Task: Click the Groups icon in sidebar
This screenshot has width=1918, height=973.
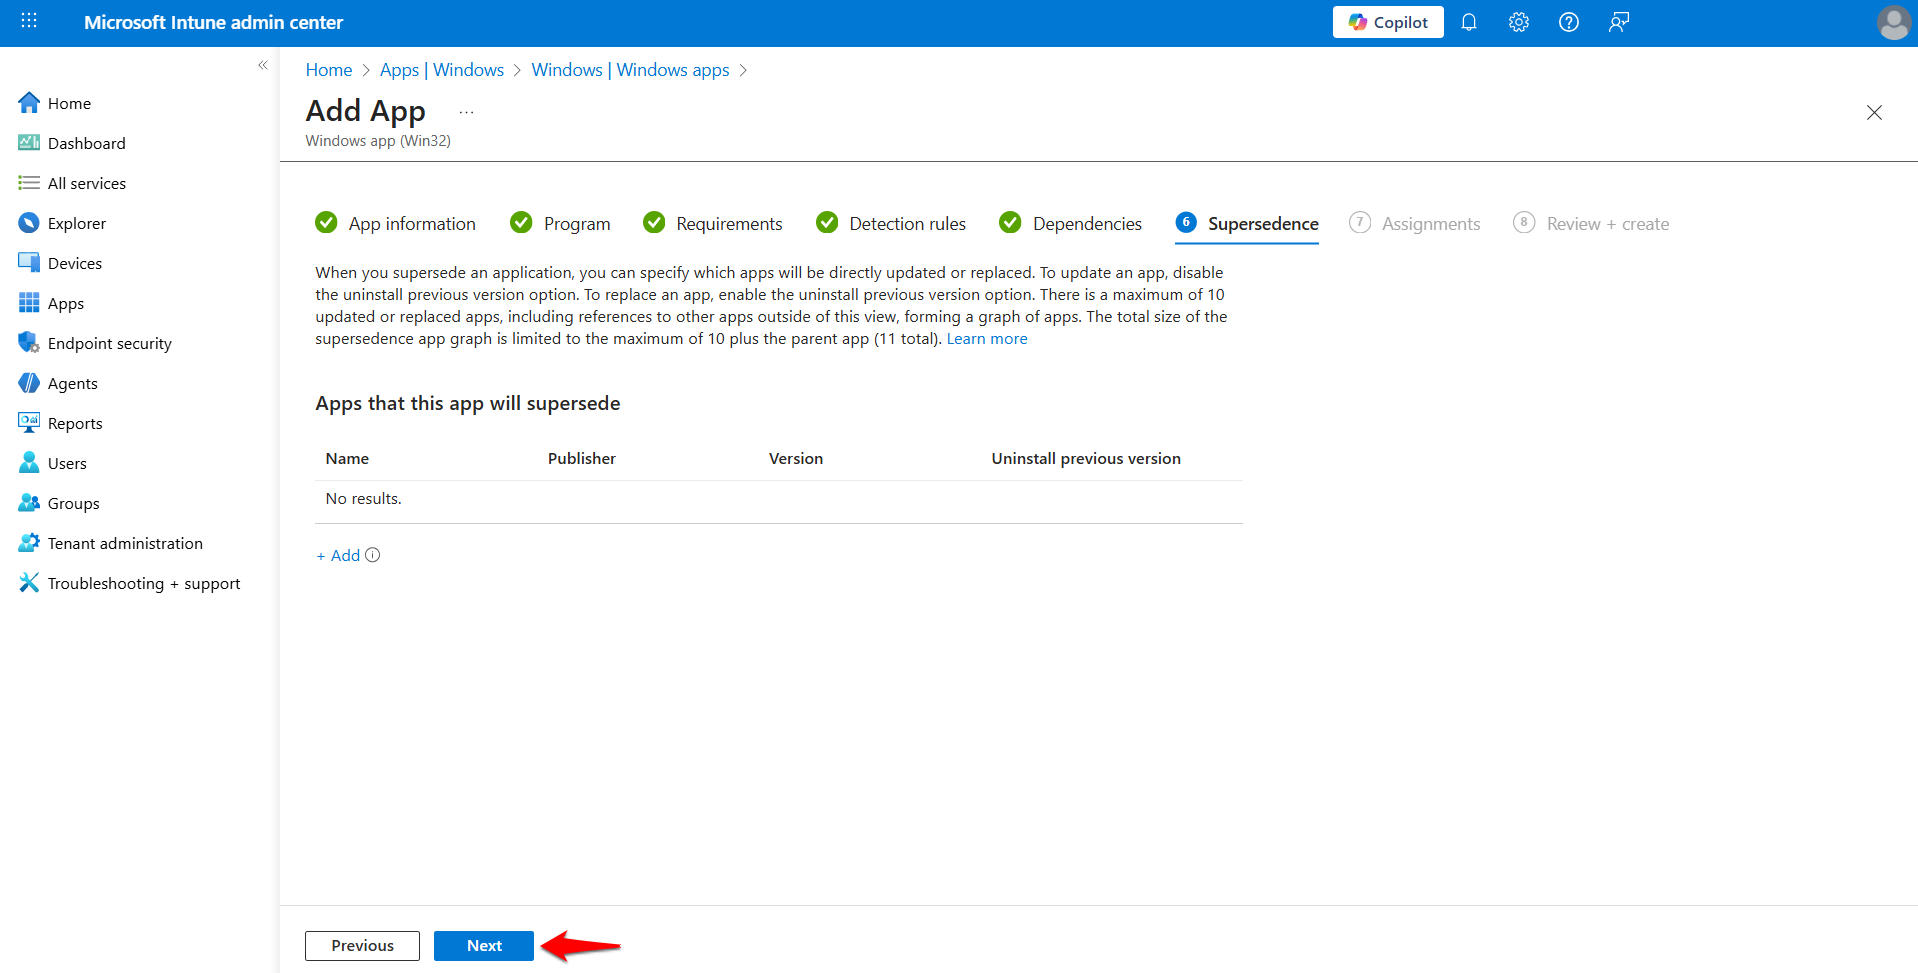Action: coord(29,503)
